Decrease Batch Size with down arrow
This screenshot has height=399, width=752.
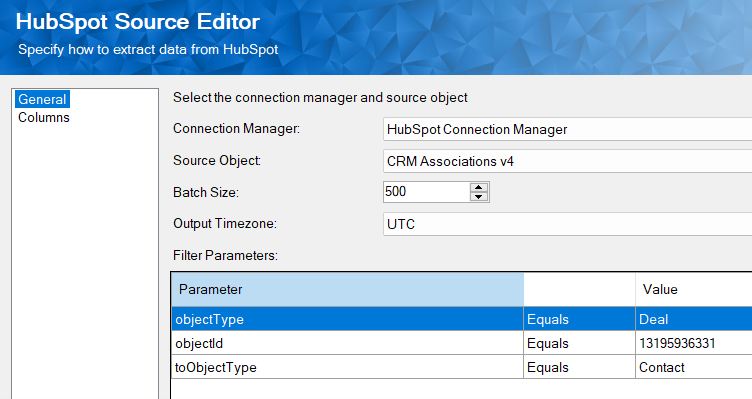point(479,197)
